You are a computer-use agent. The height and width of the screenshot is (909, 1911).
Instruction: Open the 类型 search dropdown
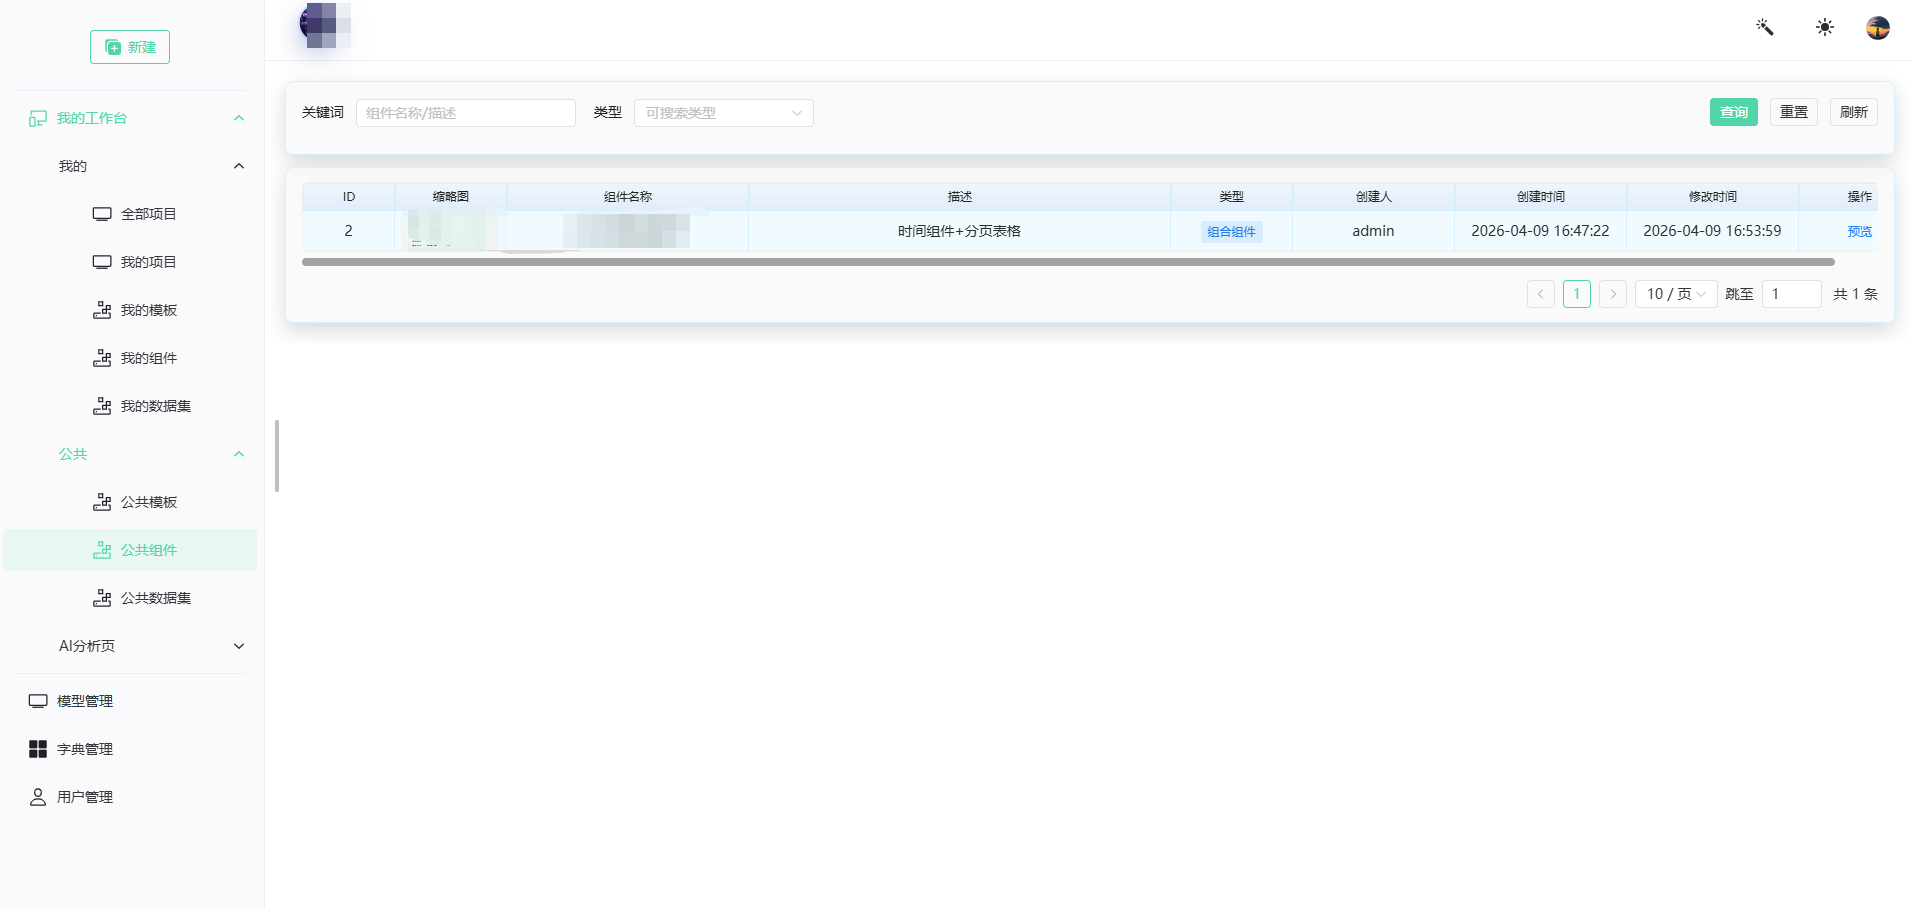(x=724, y=113)
